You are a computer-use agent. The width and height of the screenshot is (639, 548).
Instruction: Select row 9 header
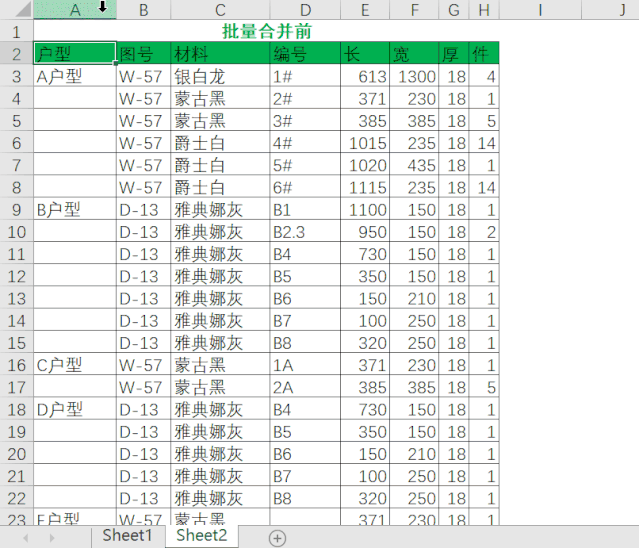point(16,209)
